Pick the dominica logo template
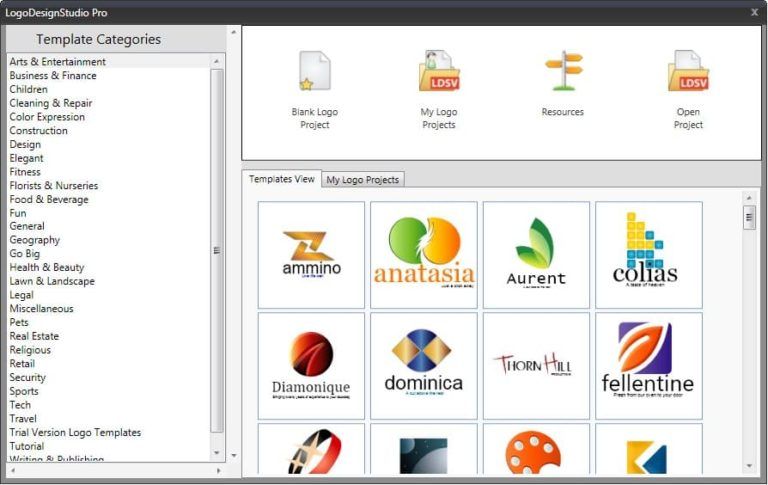This screenshot has width=768, height=485. click(424, 366)
